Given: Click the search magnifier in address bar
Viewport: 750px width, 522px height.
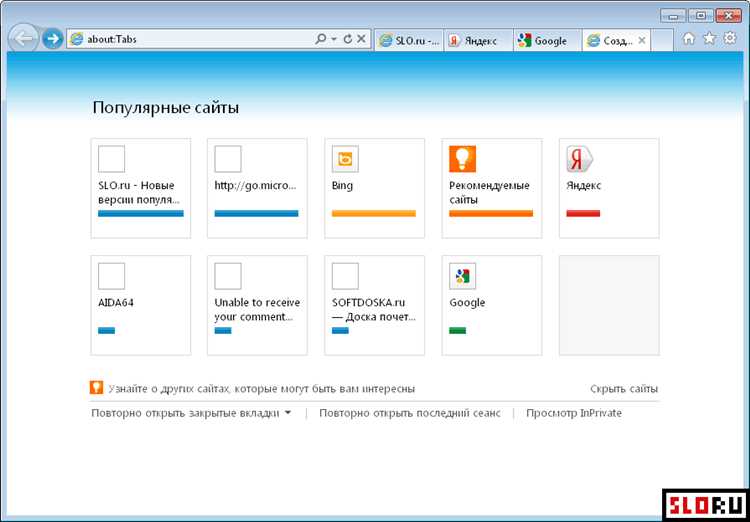Looking at the screenshot, I should click(321, 40).
